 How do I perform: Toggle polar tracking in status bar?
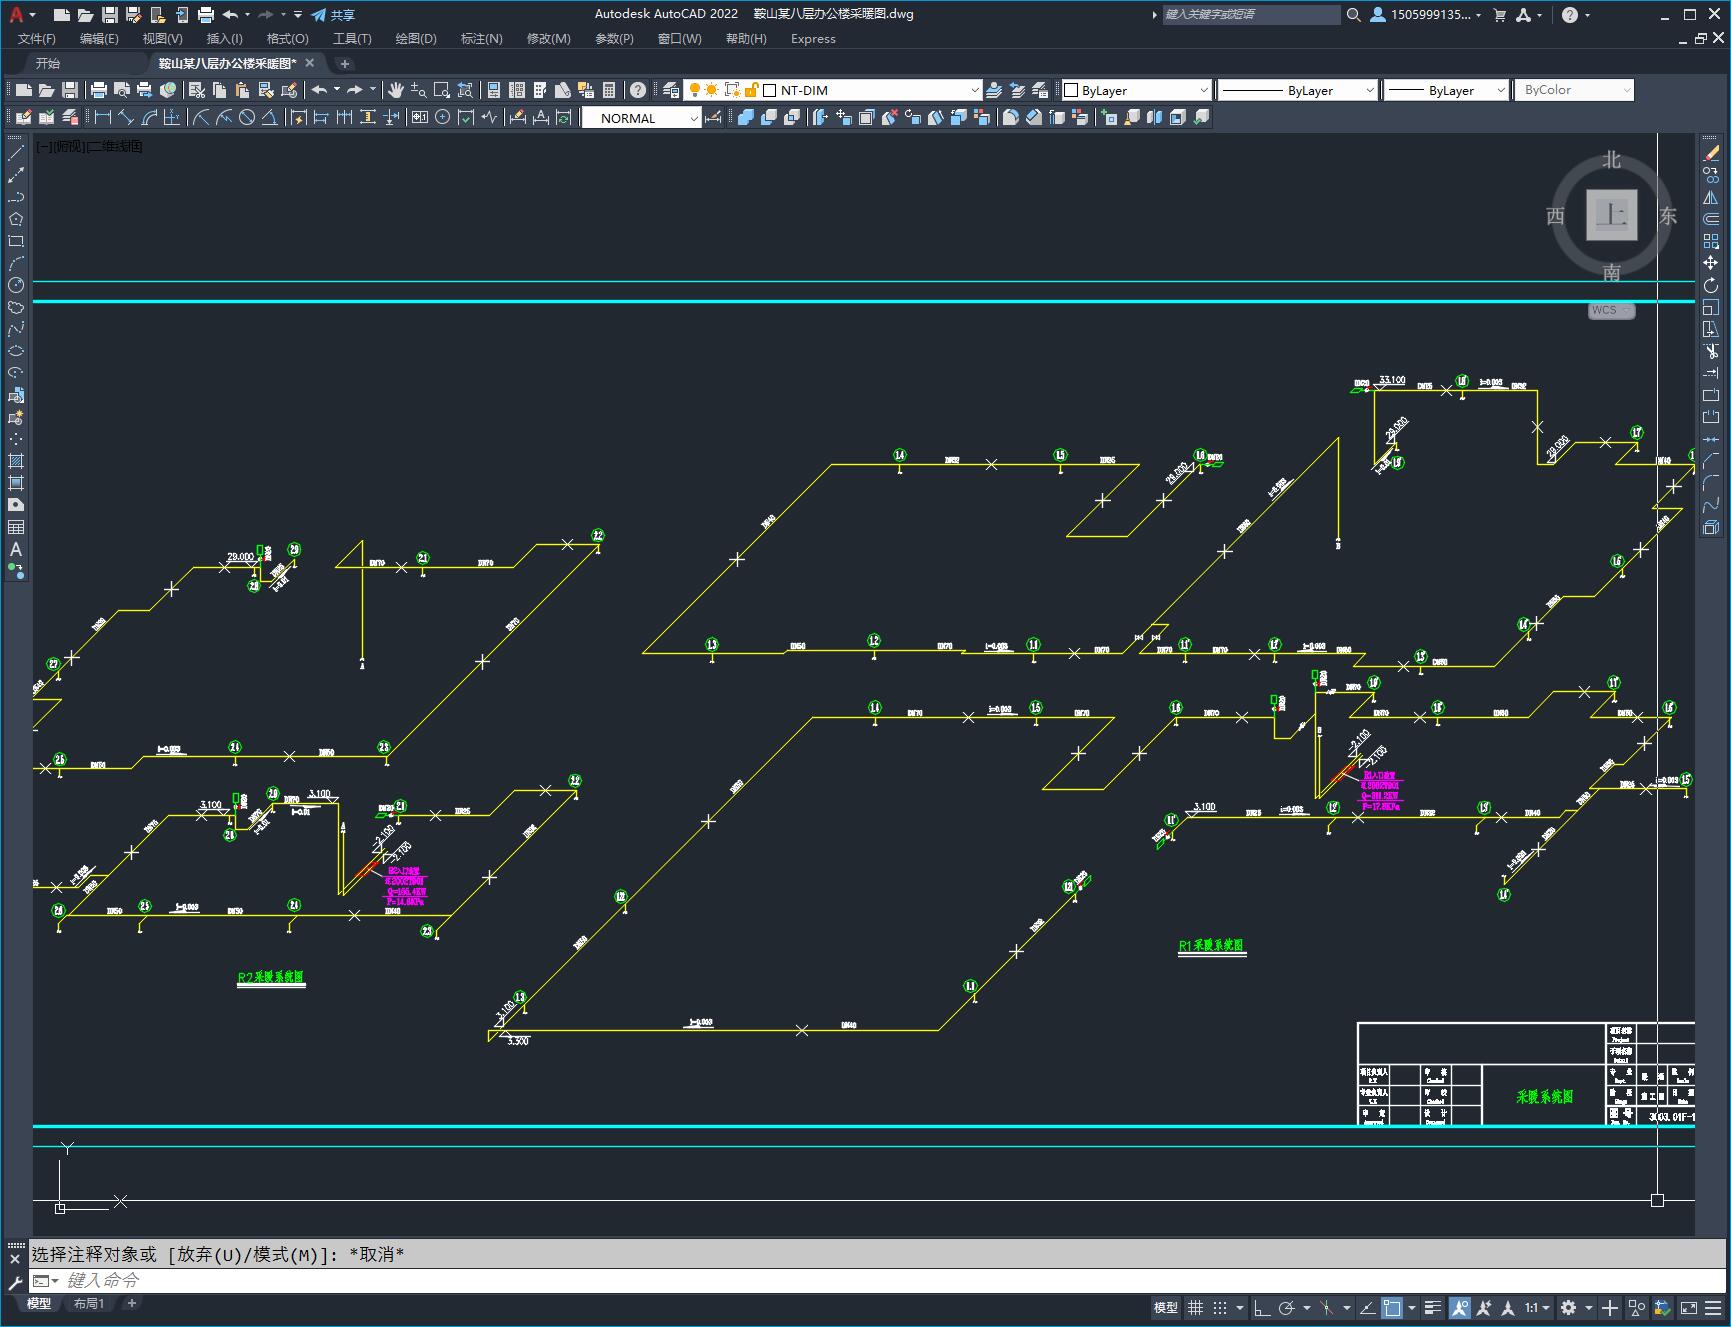[x=1287, y=1308]
